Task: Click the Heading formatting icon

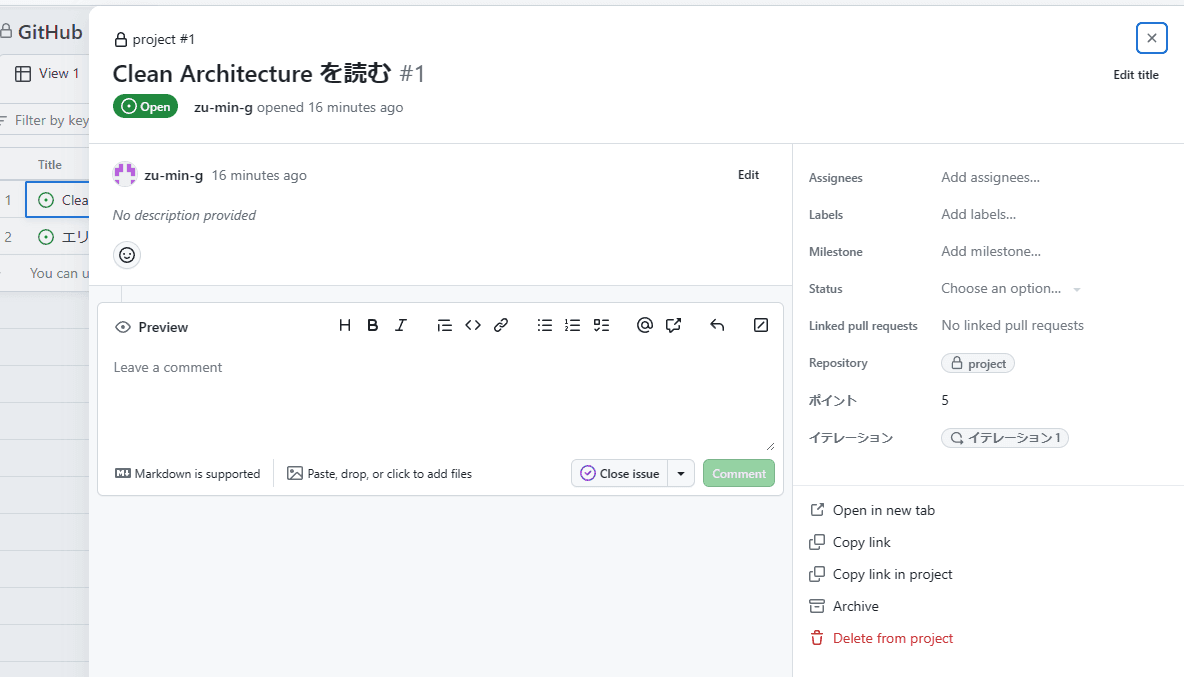Action: [345, 325]
